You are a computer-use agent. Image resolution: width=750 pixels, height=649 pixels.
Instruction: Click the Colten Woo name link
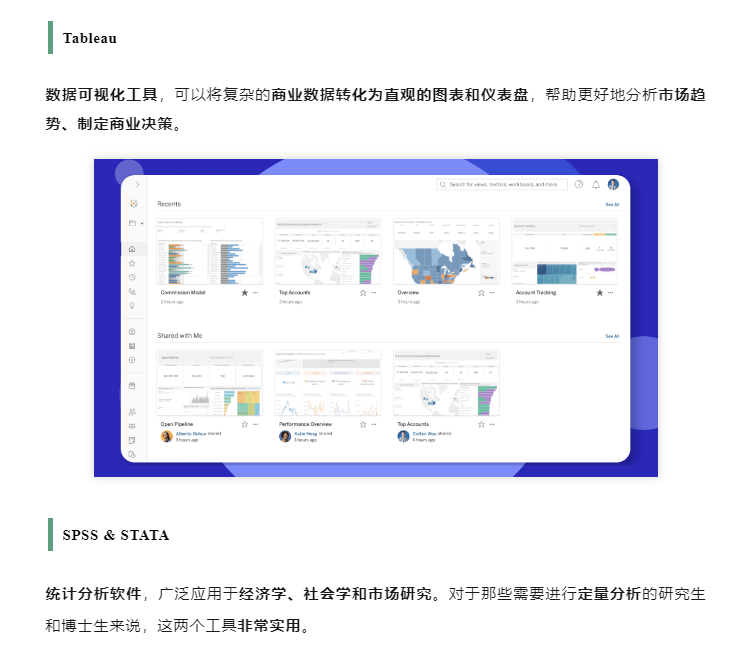pos(424,434)
